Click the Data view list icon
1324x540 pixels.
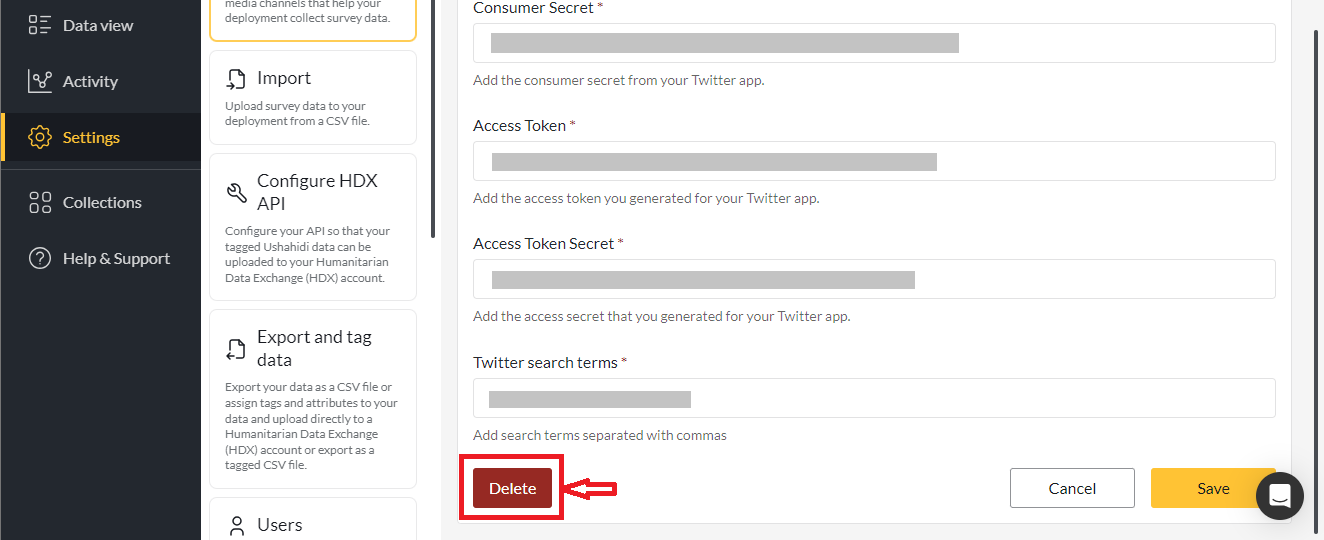[x=40, y=25]
